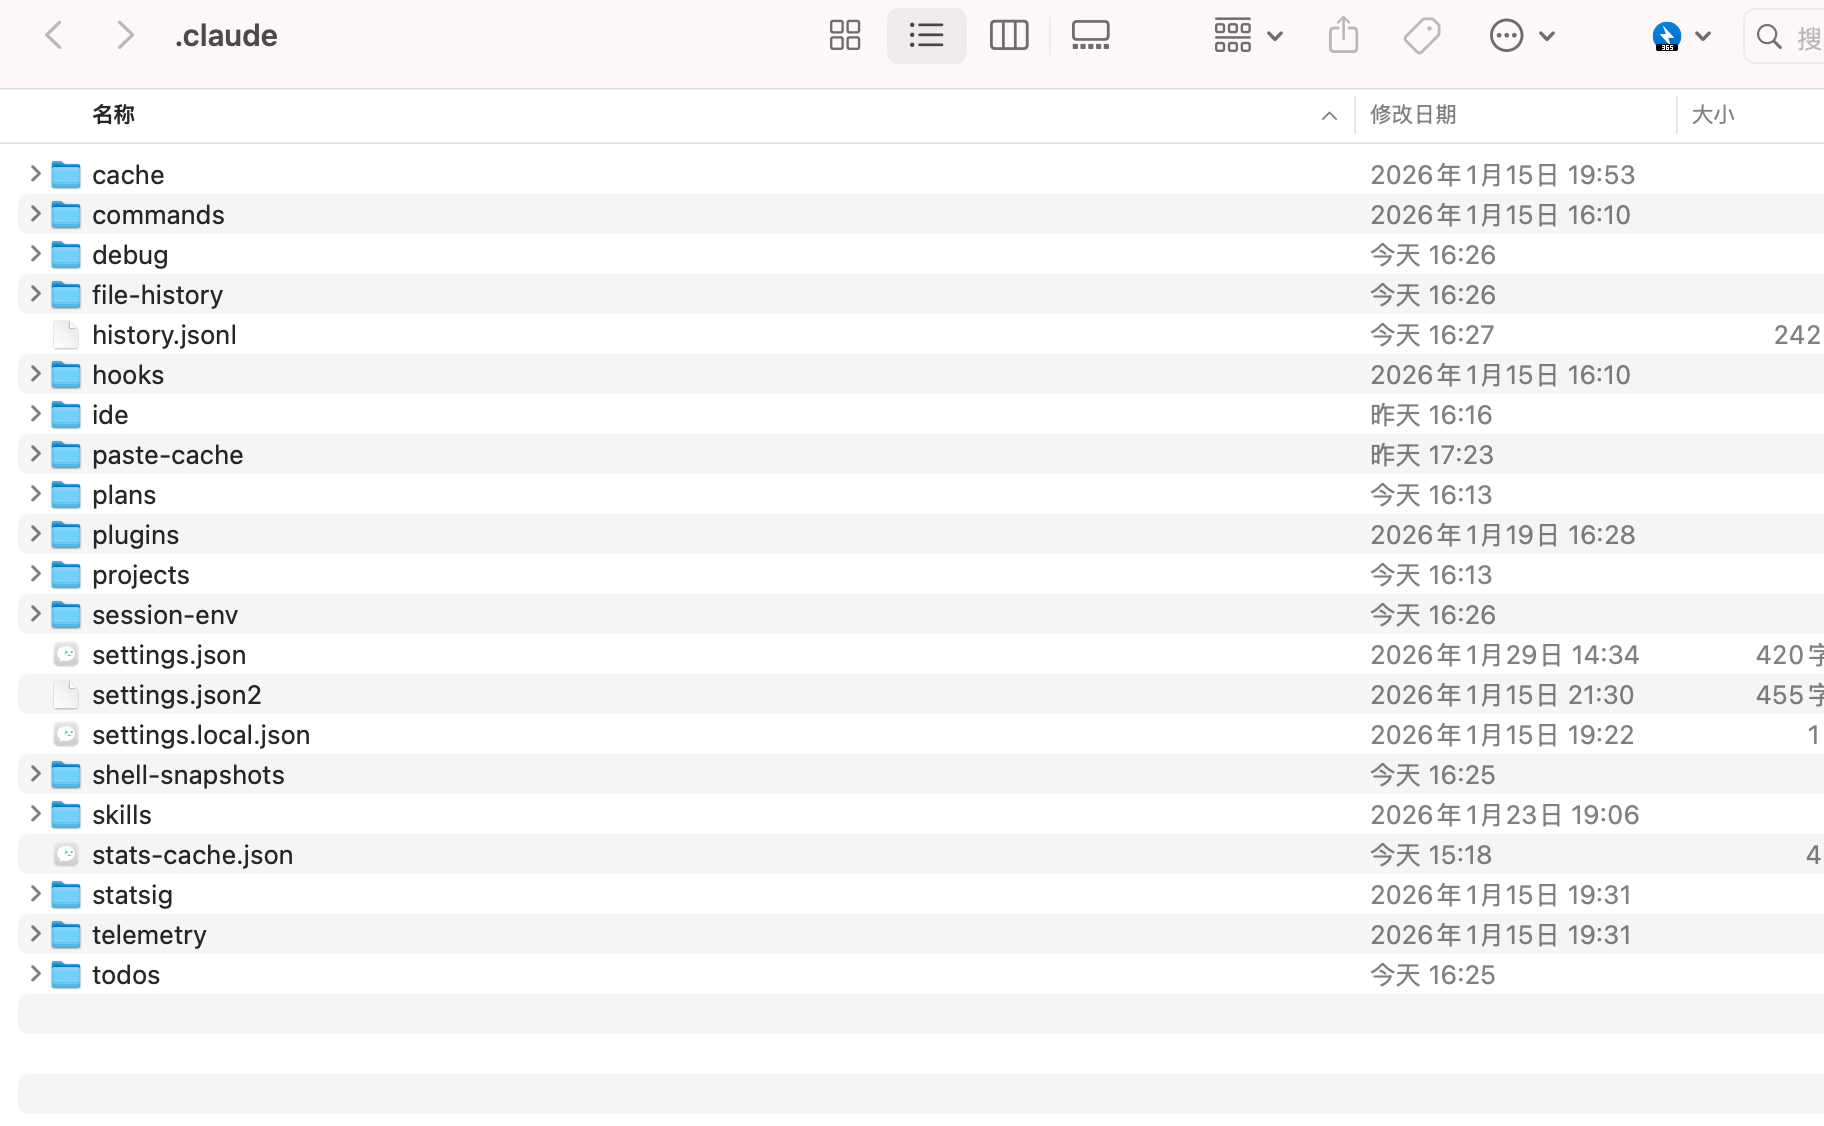Open the blue cloud sync icon menu
The width and height of the screenshot is (1824, 1126).
[x=1680, y=36]
